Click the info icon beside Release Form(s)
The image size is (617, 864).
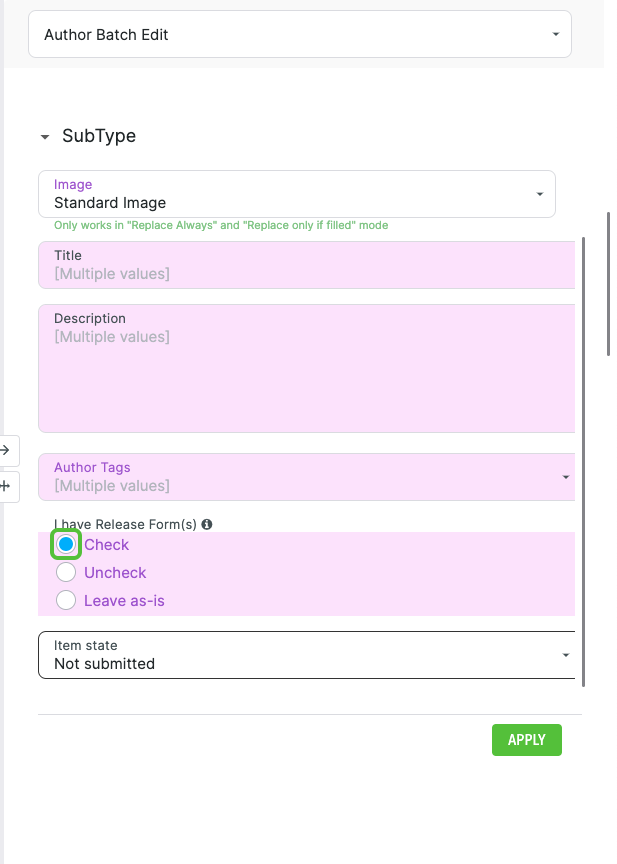click(207, 524)
